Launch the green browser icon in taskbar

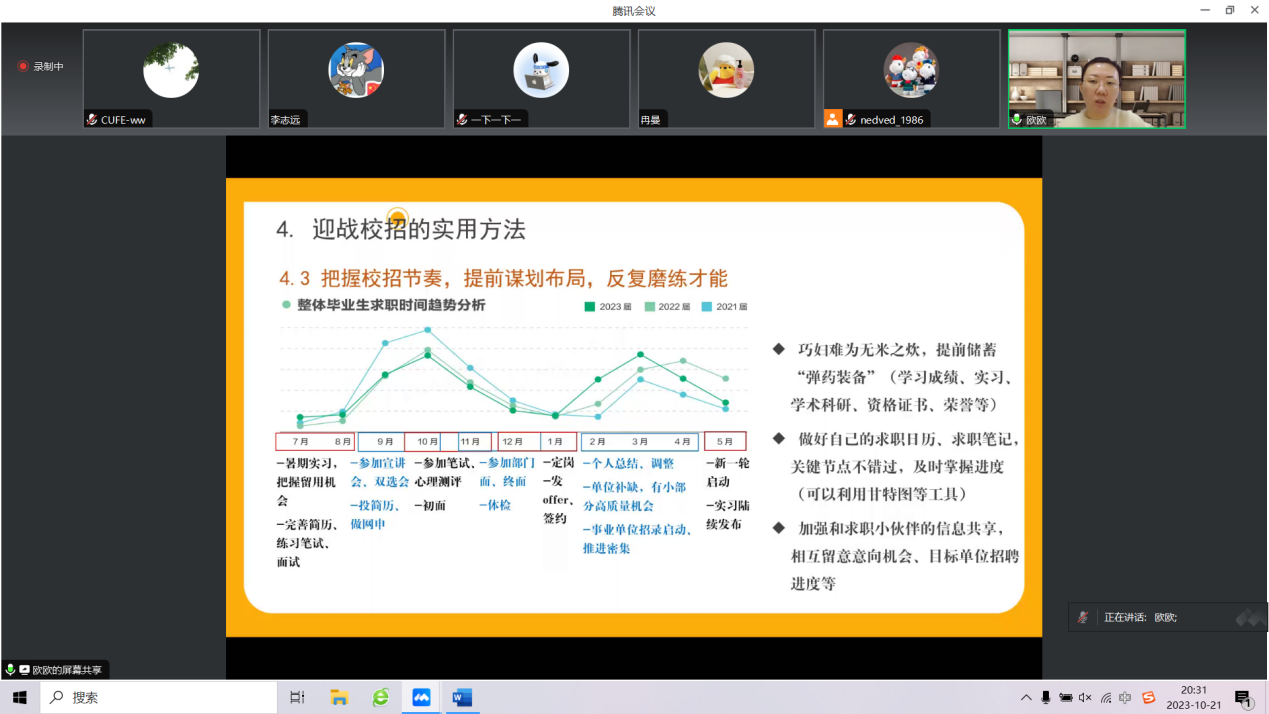[x=380, y=697]
